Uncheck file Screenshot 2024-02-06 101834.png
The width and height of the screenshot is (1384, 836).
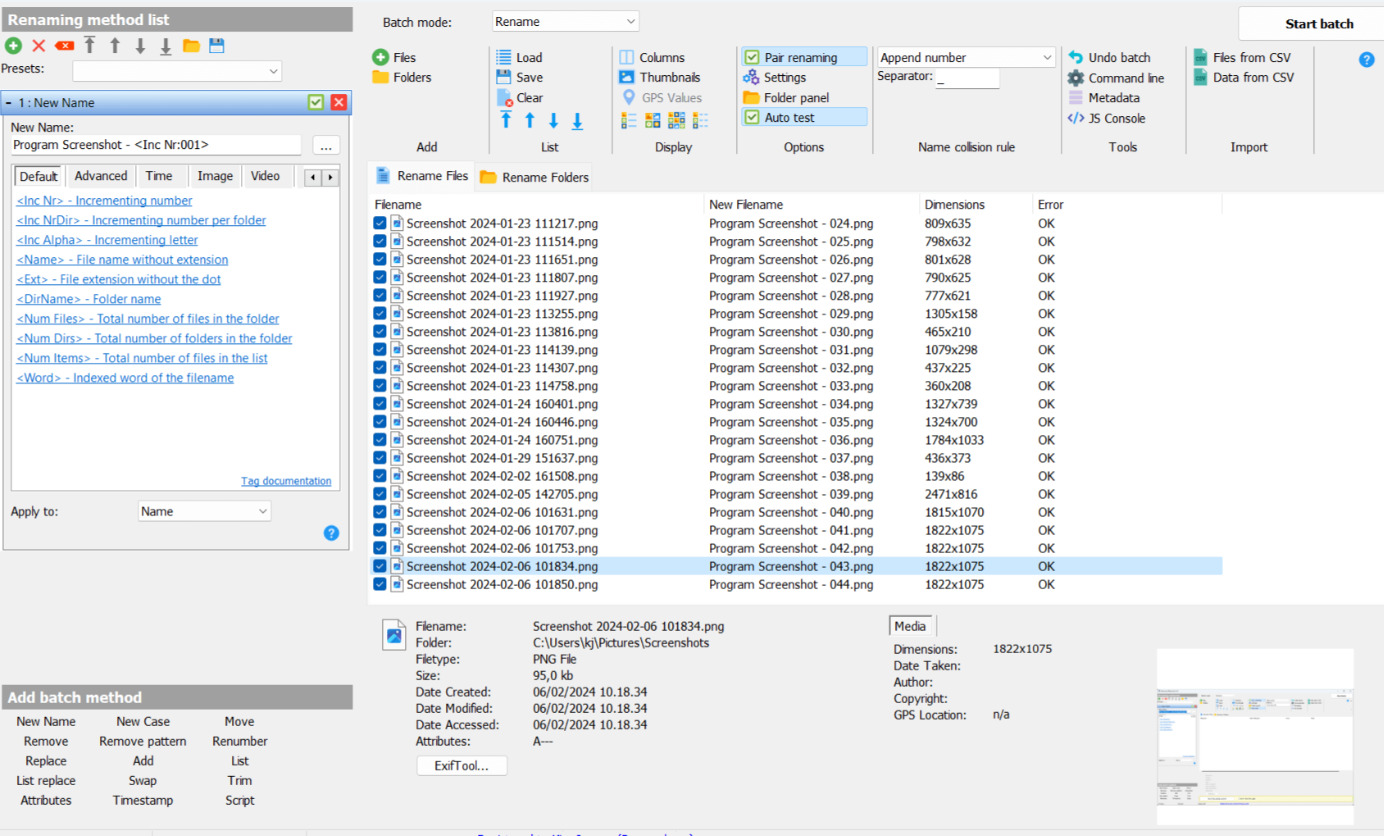(380, 566)
